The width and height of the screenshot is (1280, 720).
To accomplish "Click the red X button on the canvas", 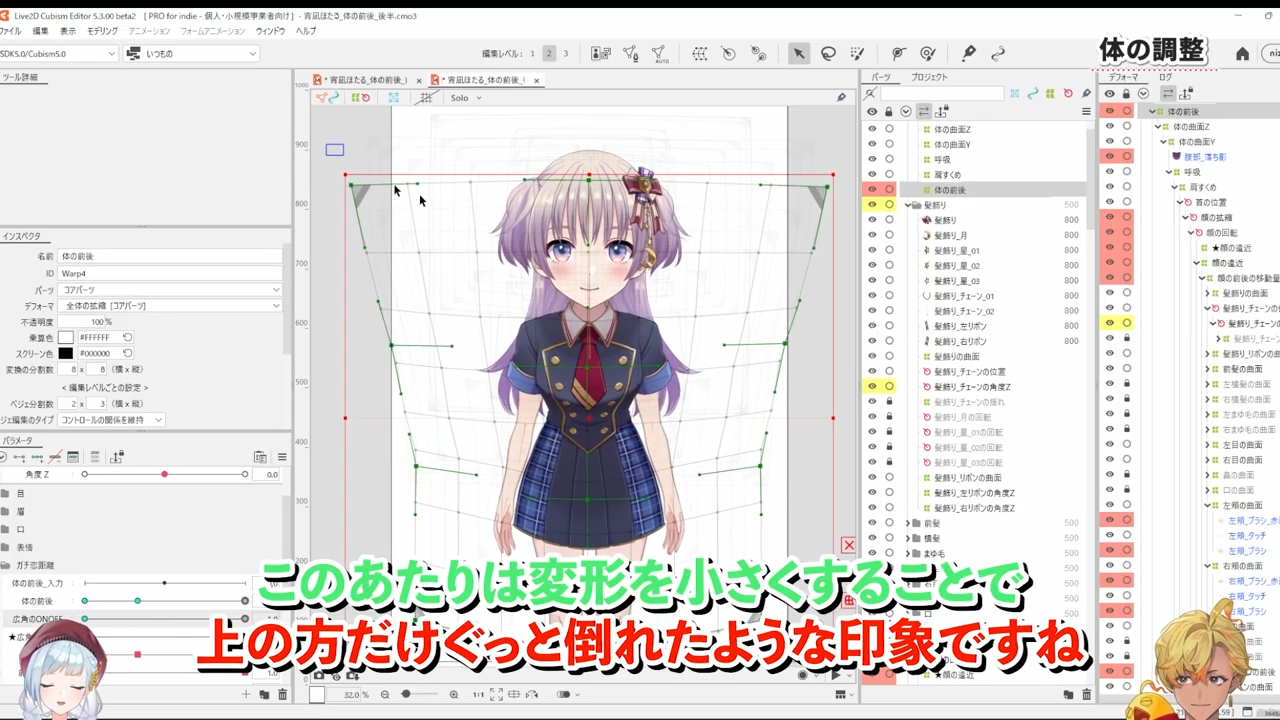I will pyautogui.click(x=848, y=545).
